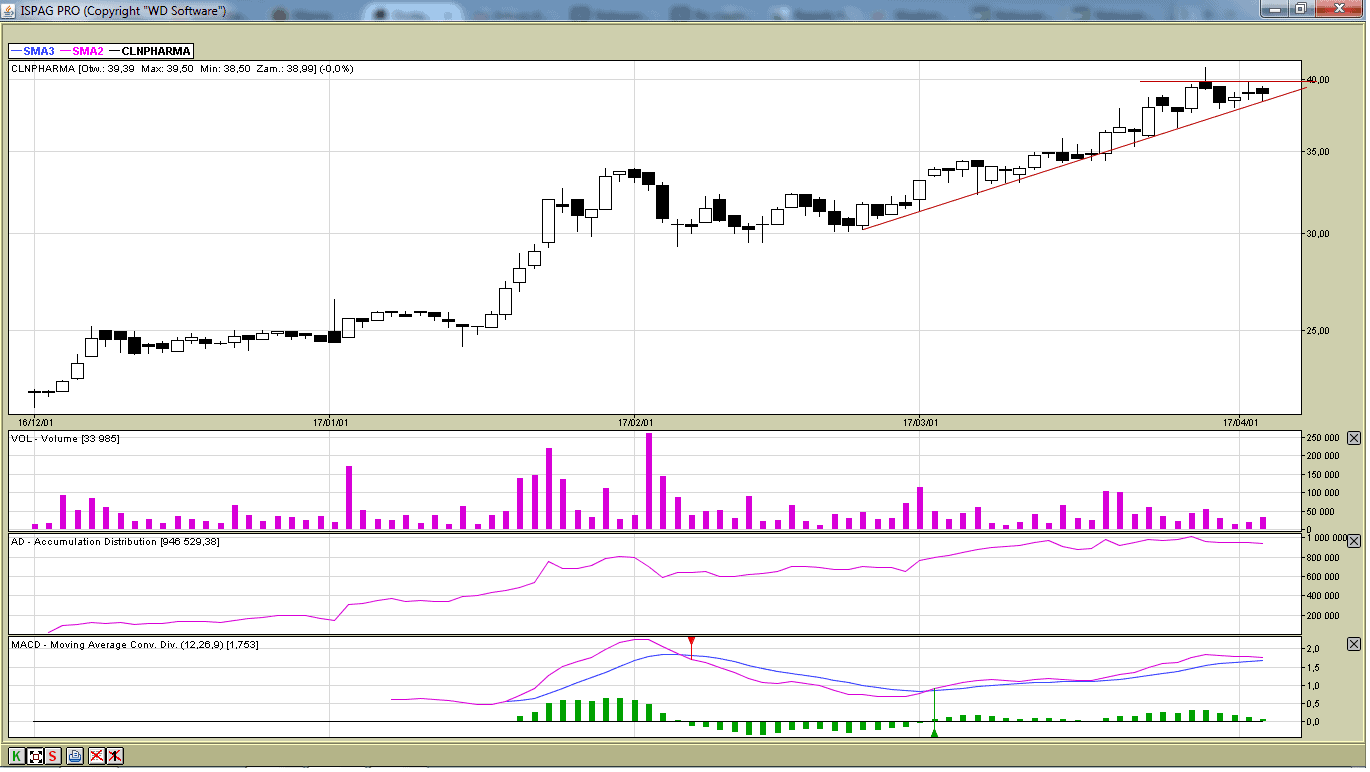Select SMA3 in the chart legend
The height and width of the screenshot is (772, 1370).
(32, 51)
